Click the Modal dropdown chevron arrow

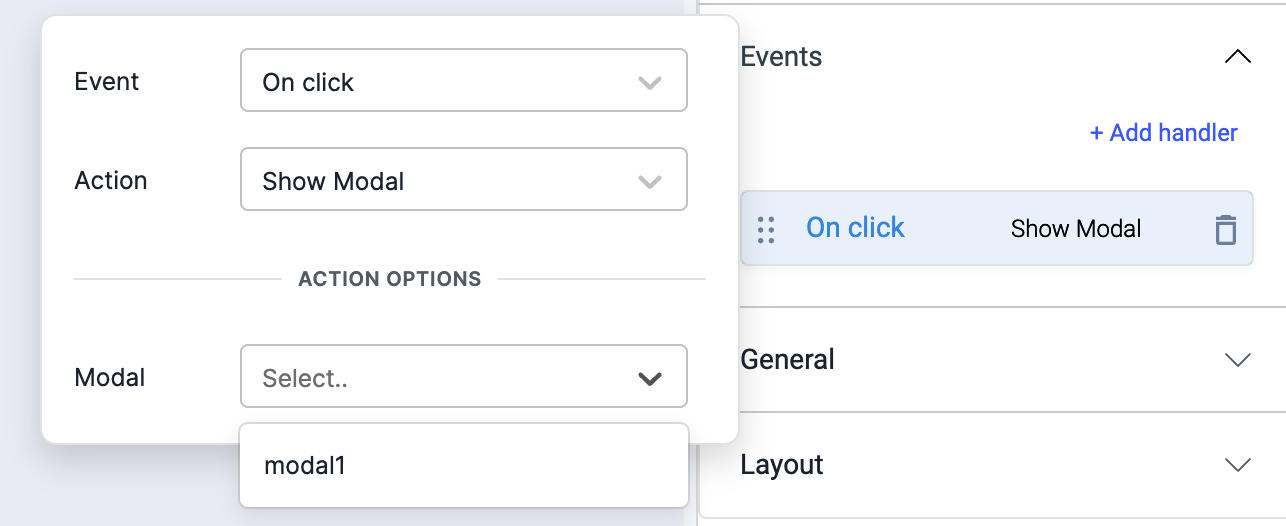(650, 378)
